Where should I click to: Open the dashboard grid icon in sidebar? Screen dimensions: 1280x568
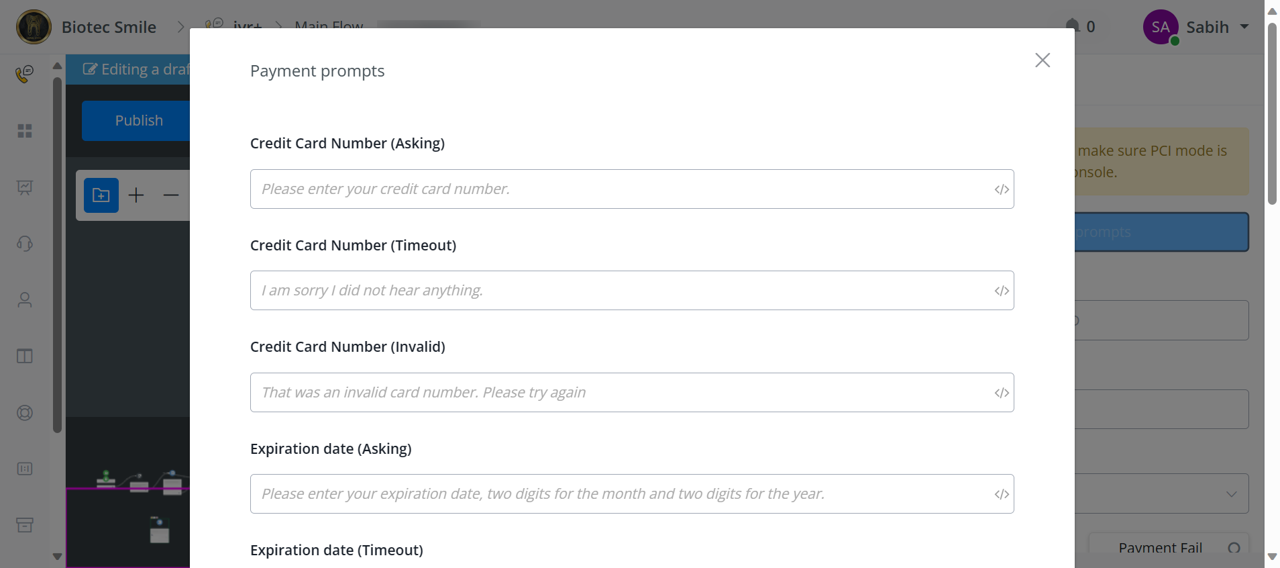tap(25, 131)
